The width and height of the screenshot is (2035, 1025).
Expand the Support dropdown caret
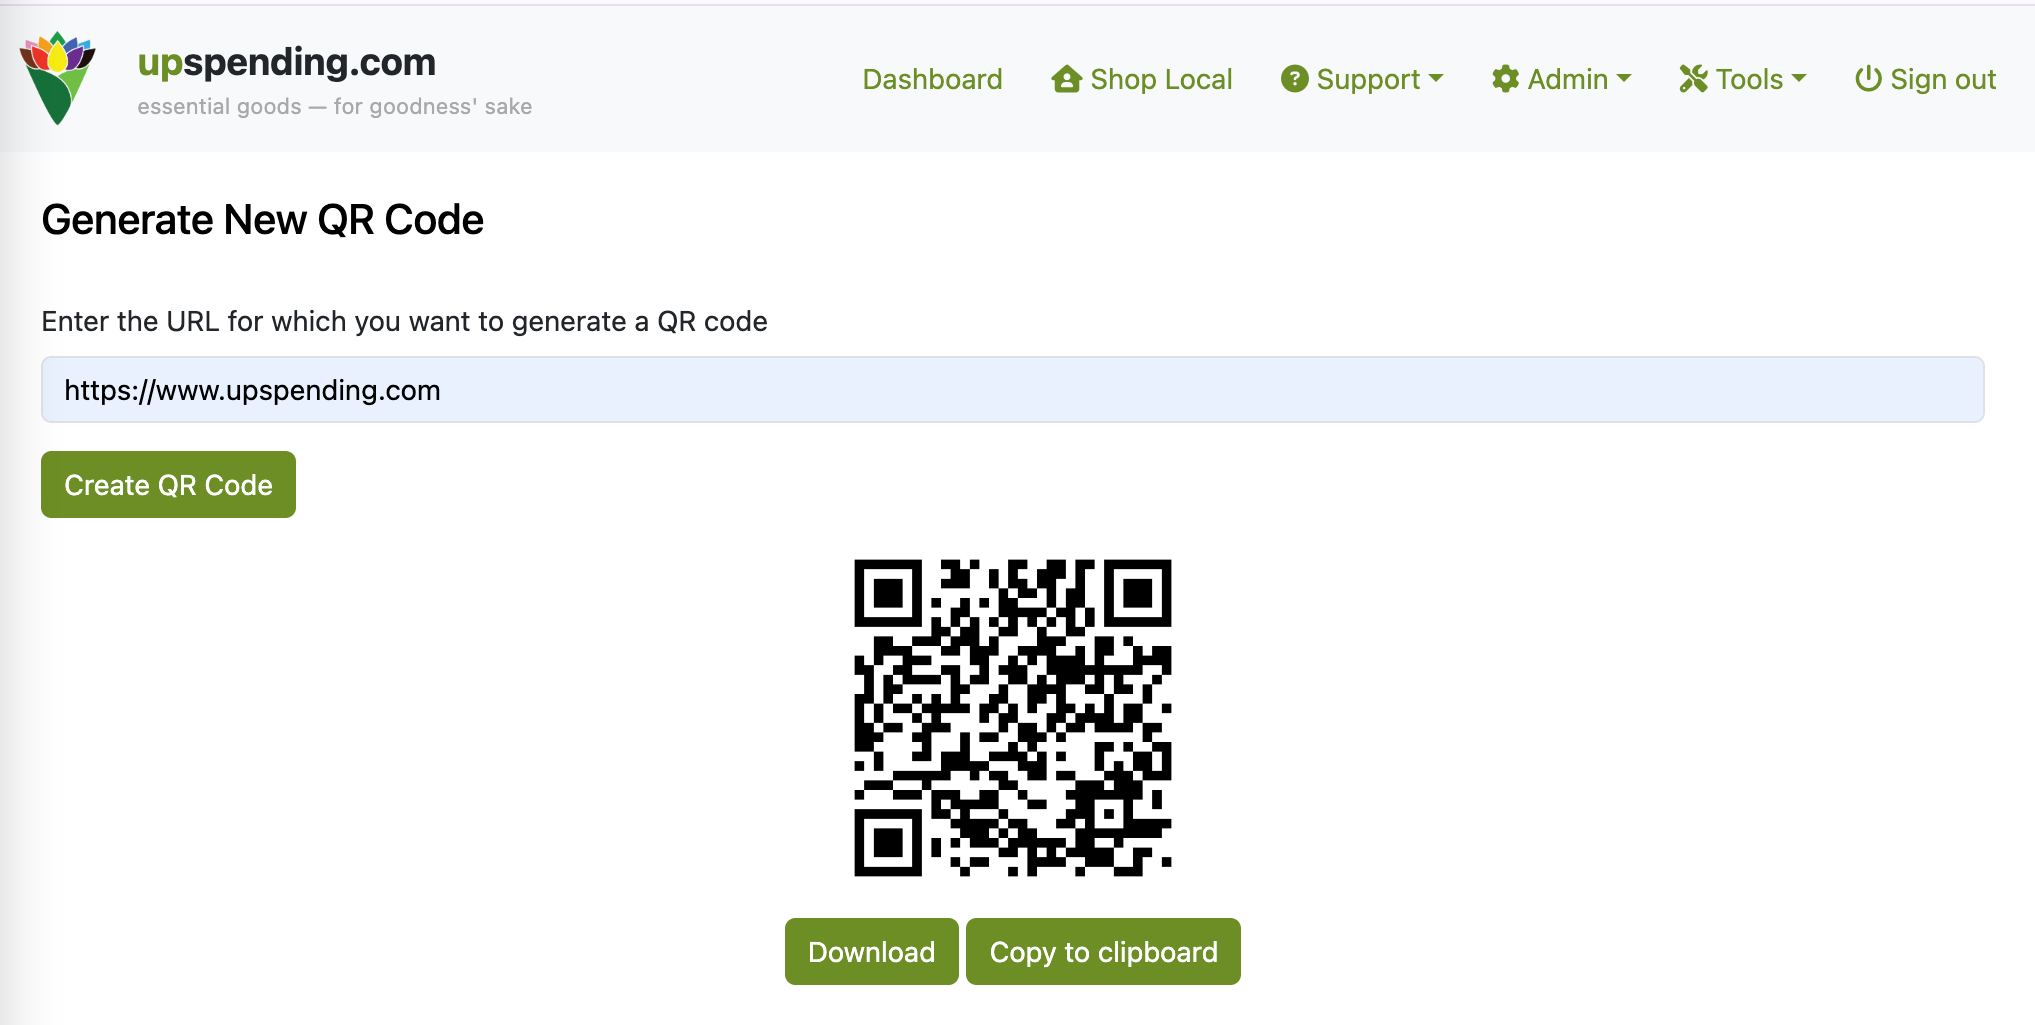(x=1436, y=78)
